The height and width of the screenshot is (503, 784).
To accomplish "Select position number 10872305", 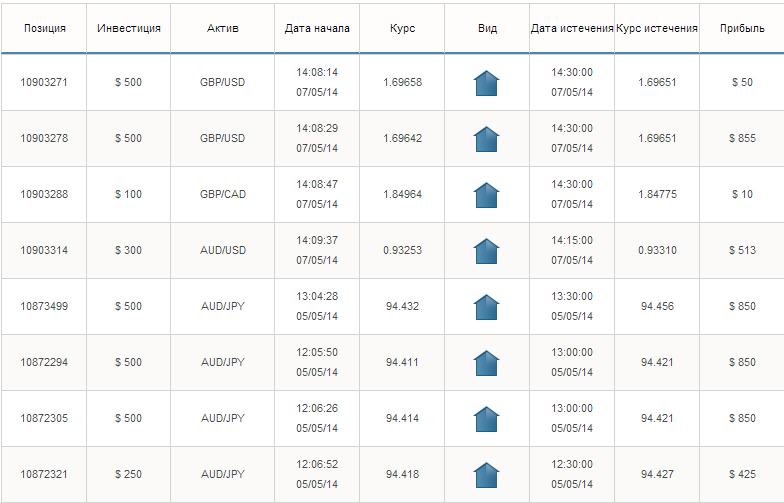I will point(44,418).
